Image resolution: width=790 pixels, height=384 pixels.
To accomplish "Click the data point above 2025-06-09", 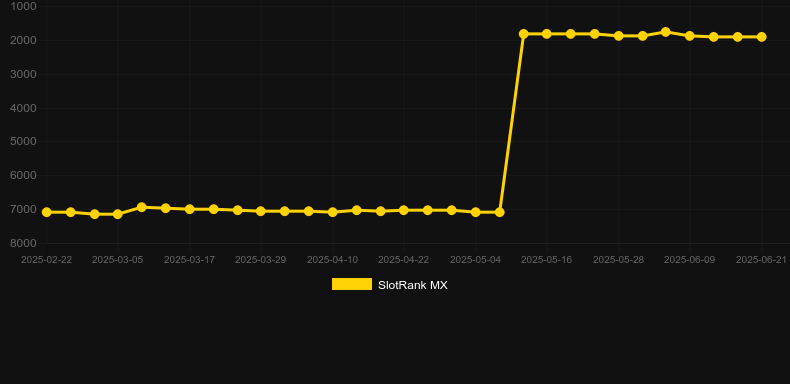I will 690,36.
